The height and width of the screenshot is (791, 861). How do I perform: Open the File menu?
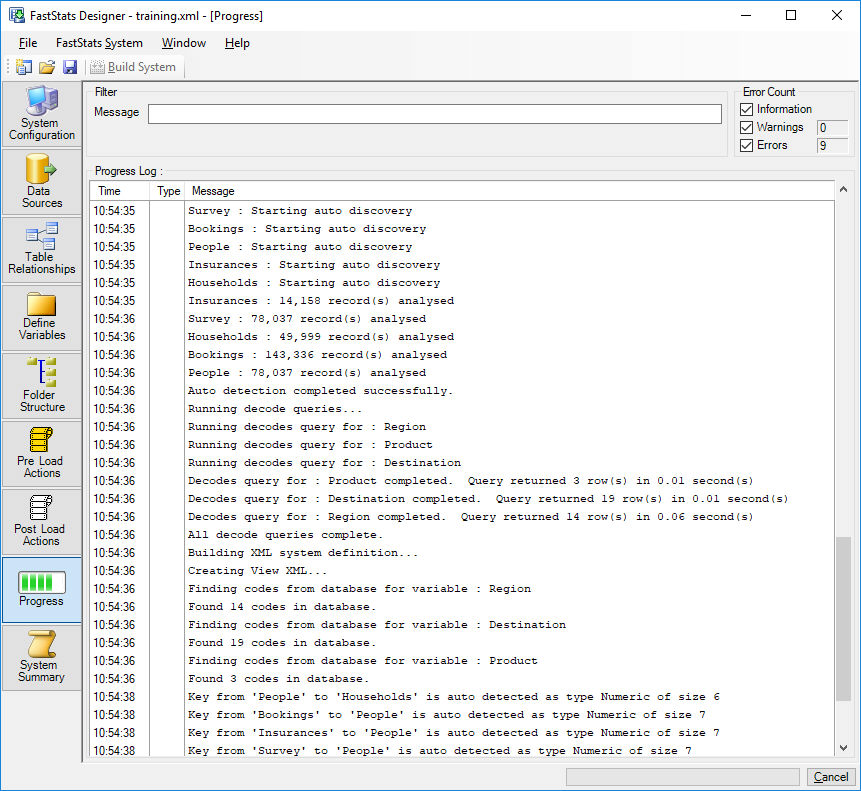pyautogui.click(x=28, y=43)
